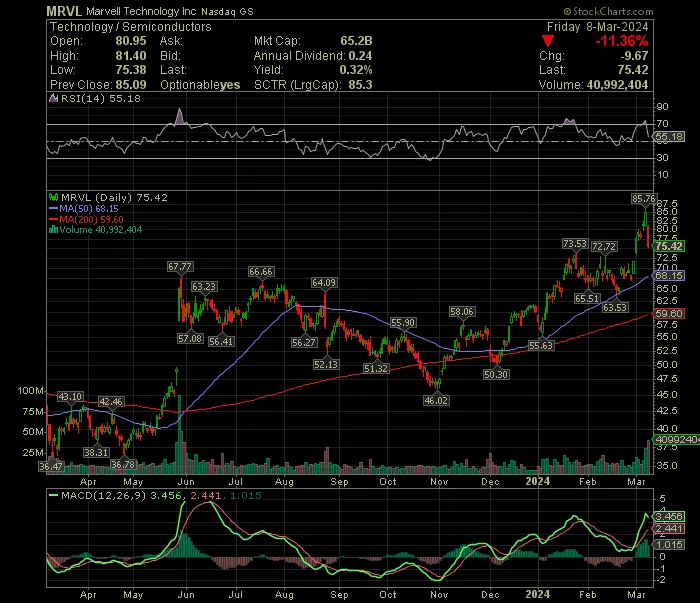Viewport: 700px width, 603px height.
Task: Click the MACD(12,26,9) indicator label
Action: [x=104, y=495]
